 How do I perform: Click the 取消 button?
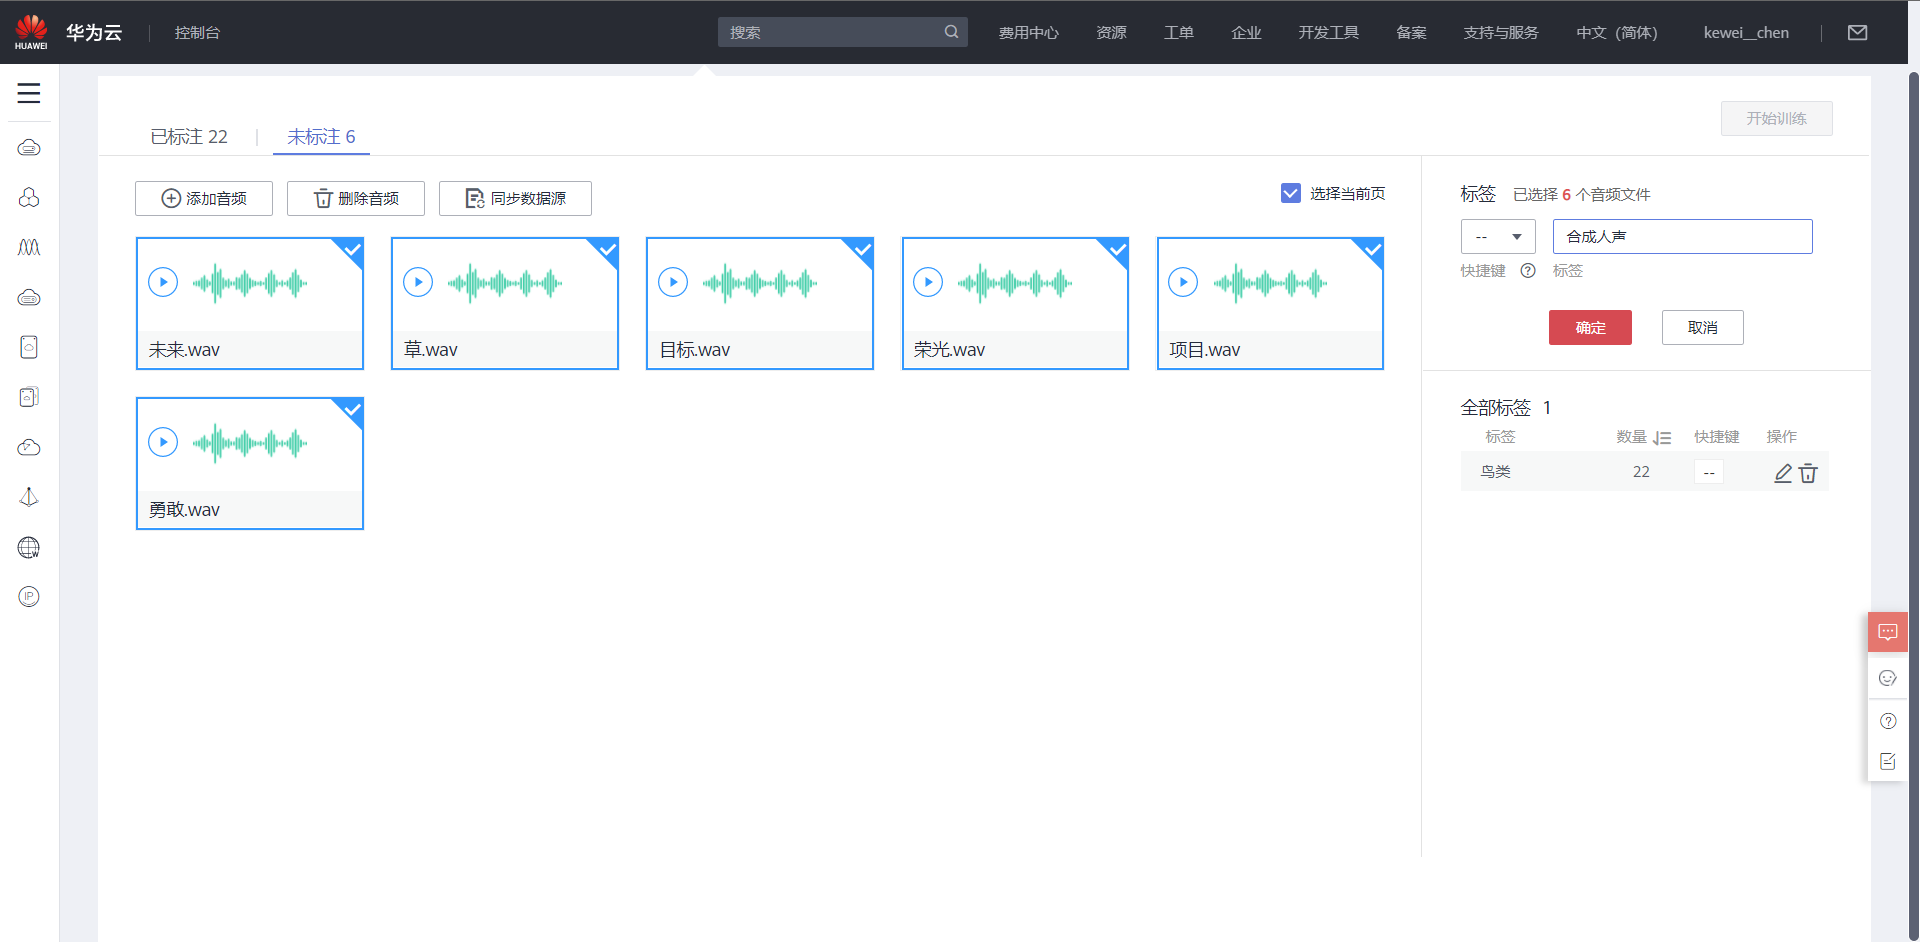(1703, 327)
